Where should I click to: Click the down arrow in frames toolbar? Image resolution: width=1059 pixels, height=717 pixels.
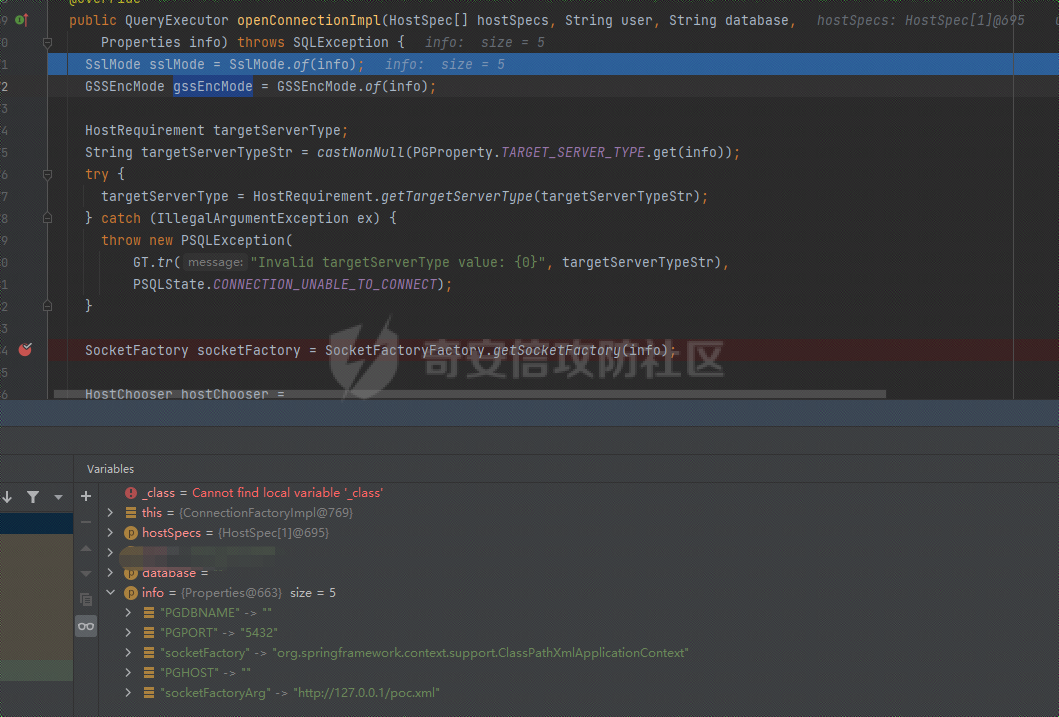[8, 497]
